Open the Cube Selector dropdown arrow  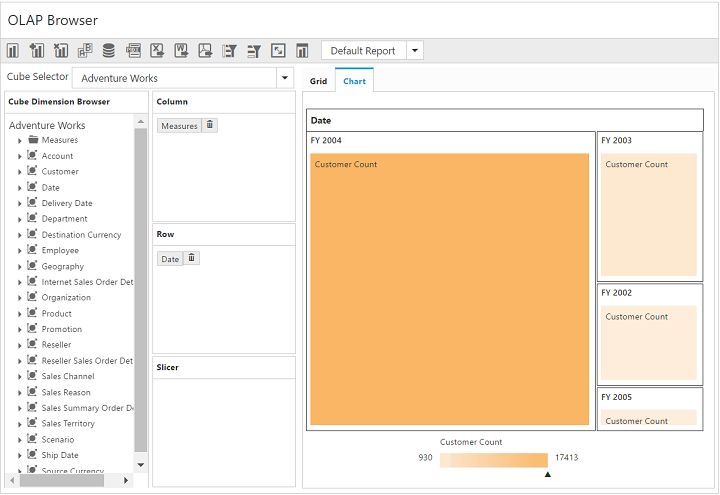[285, 78]
